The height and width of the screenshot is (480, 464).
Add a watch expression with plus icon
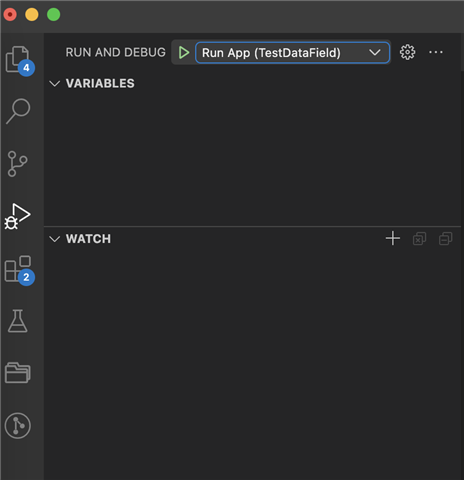(x=393, y=238)
